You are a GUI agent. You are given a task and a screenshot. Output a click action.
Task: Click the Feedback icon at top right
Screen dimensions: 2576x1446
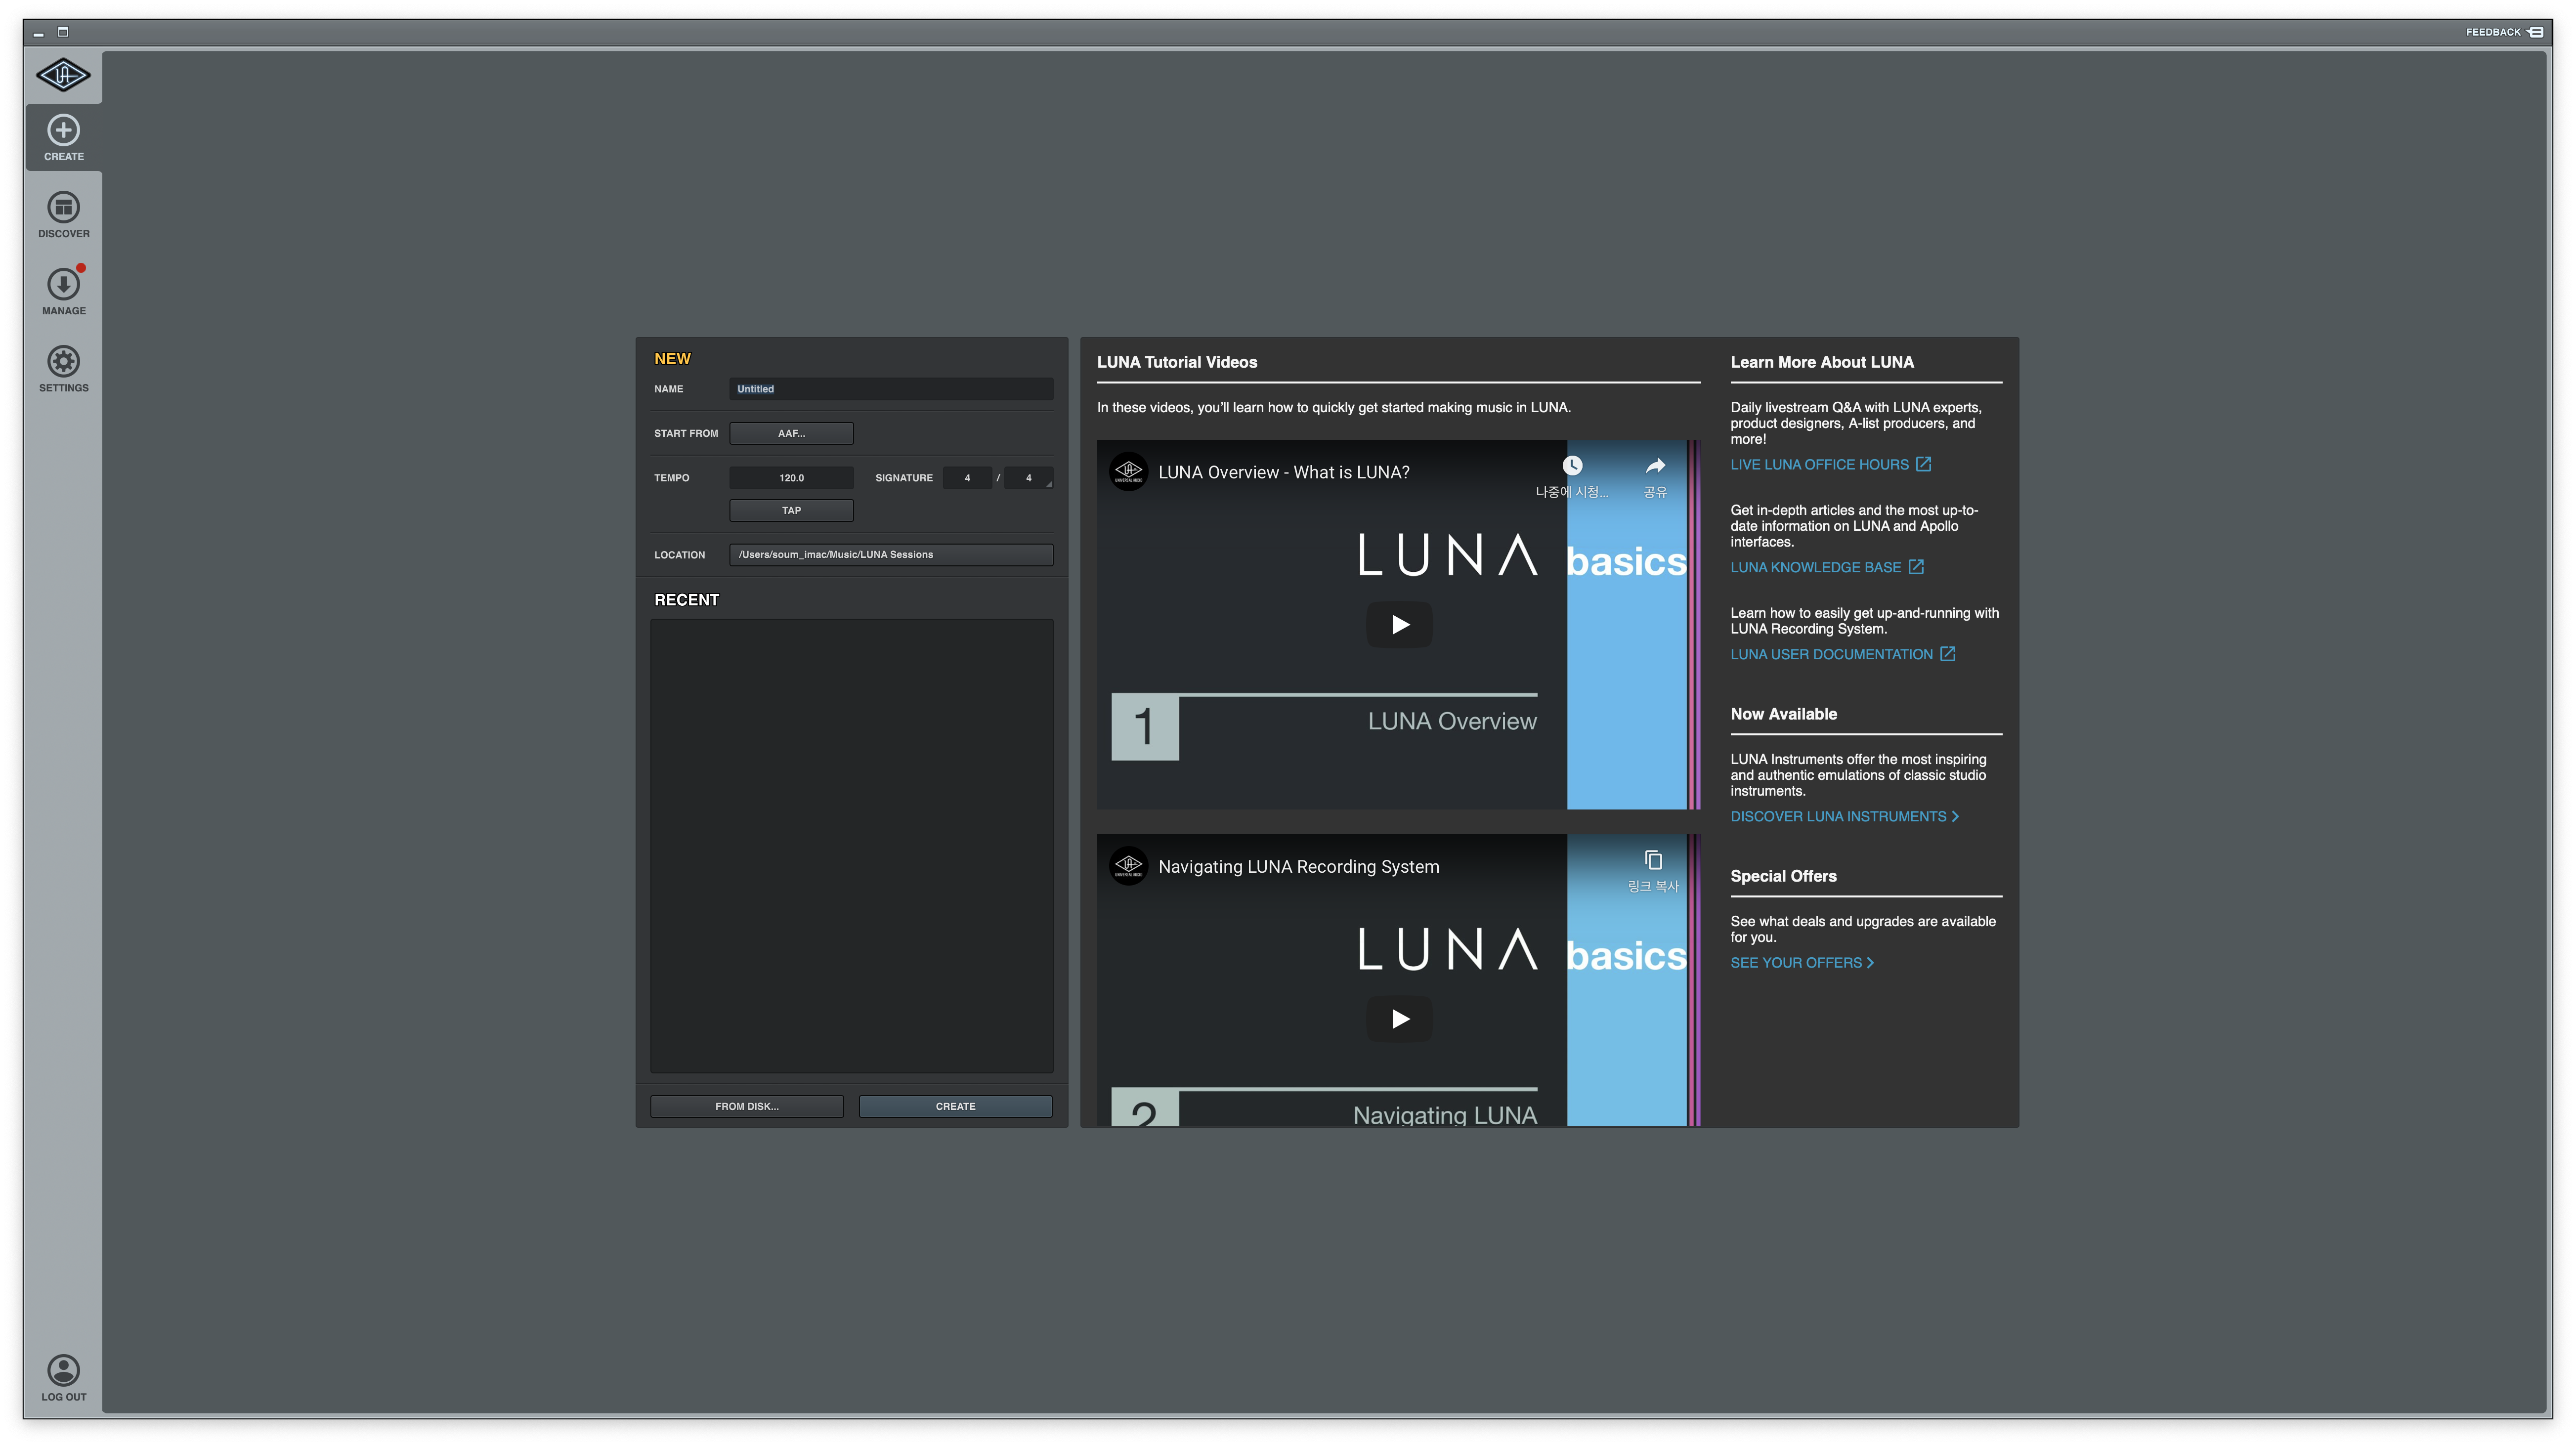click(2535, 32)
